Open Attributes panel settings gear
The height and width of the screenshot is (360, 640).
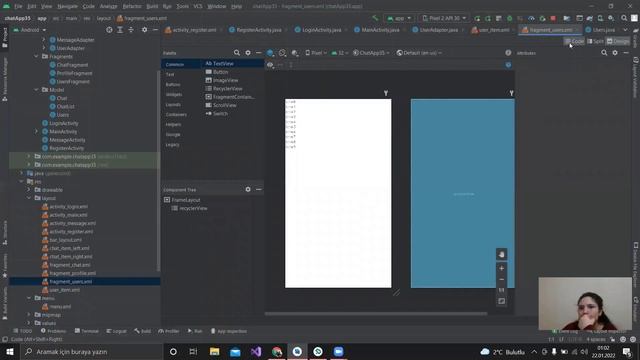coord(615,53)
